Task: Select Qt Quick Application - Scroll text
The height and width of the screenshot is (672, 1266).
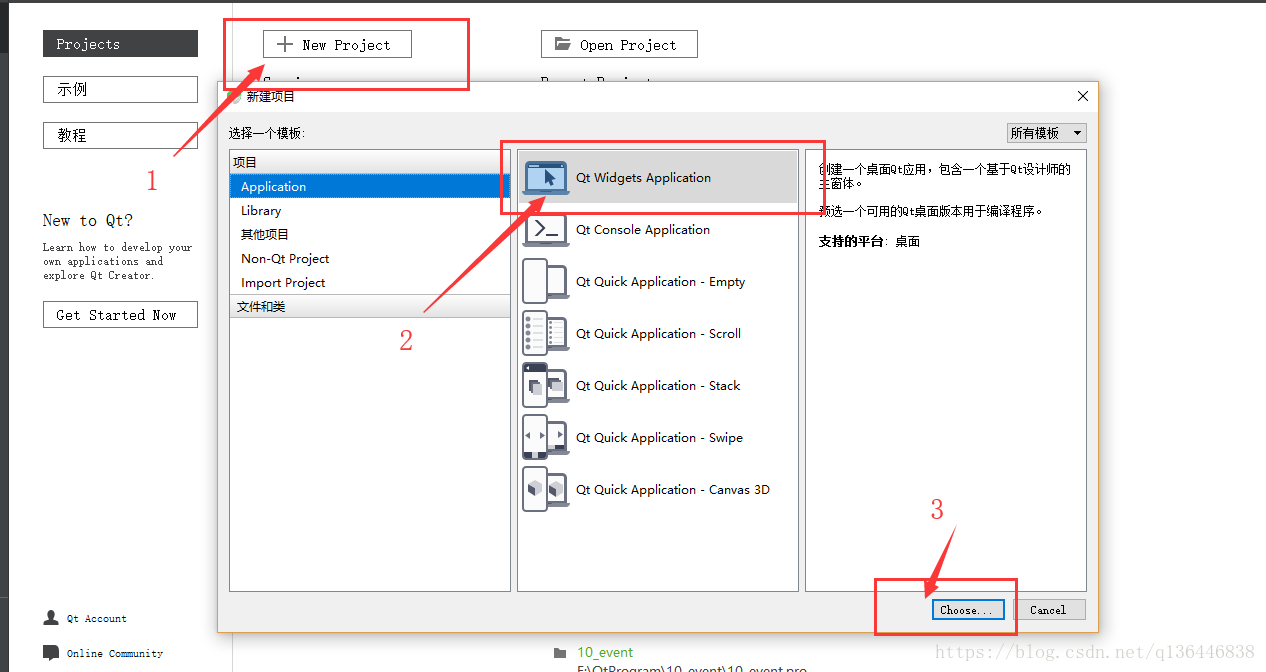Action: point(658,334)
